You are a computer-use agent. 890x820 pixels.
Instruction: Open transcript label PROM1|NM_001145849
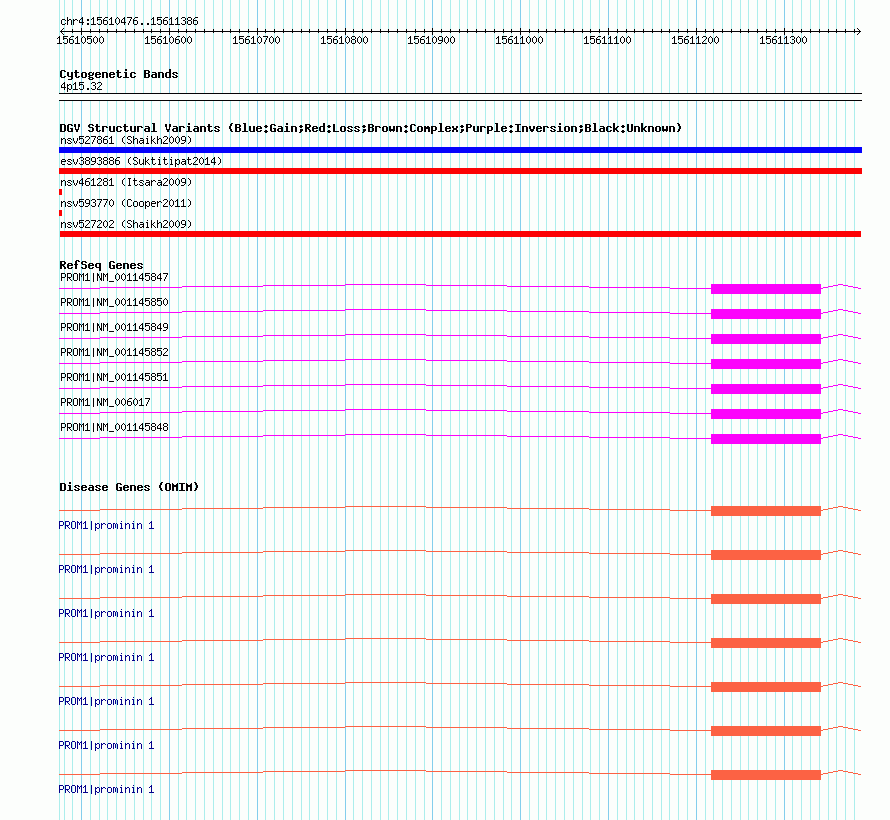114,327
